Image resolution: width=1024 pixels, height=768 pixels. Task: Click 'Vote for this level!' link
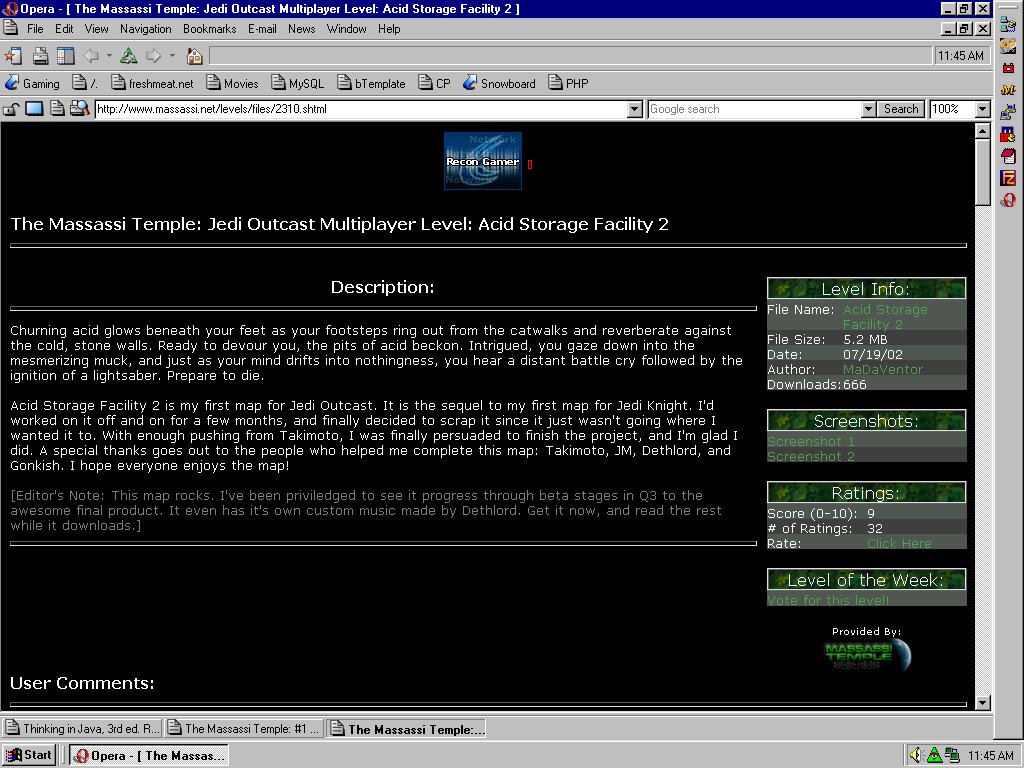tap(828, 600)
